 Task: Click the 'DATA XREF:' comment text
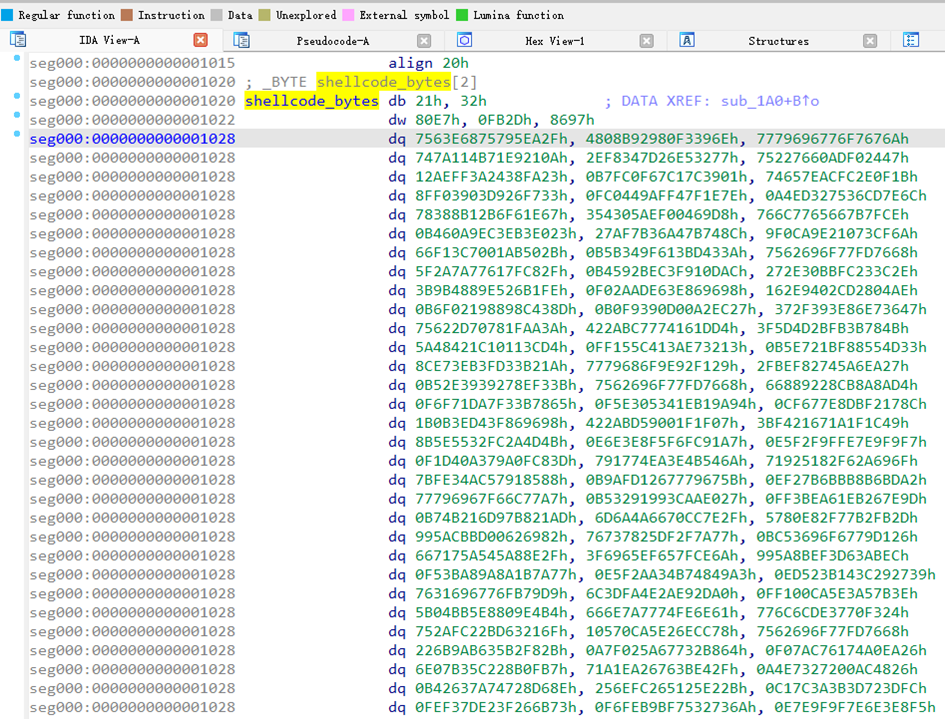pyautogui.click(x=666, y=101)
